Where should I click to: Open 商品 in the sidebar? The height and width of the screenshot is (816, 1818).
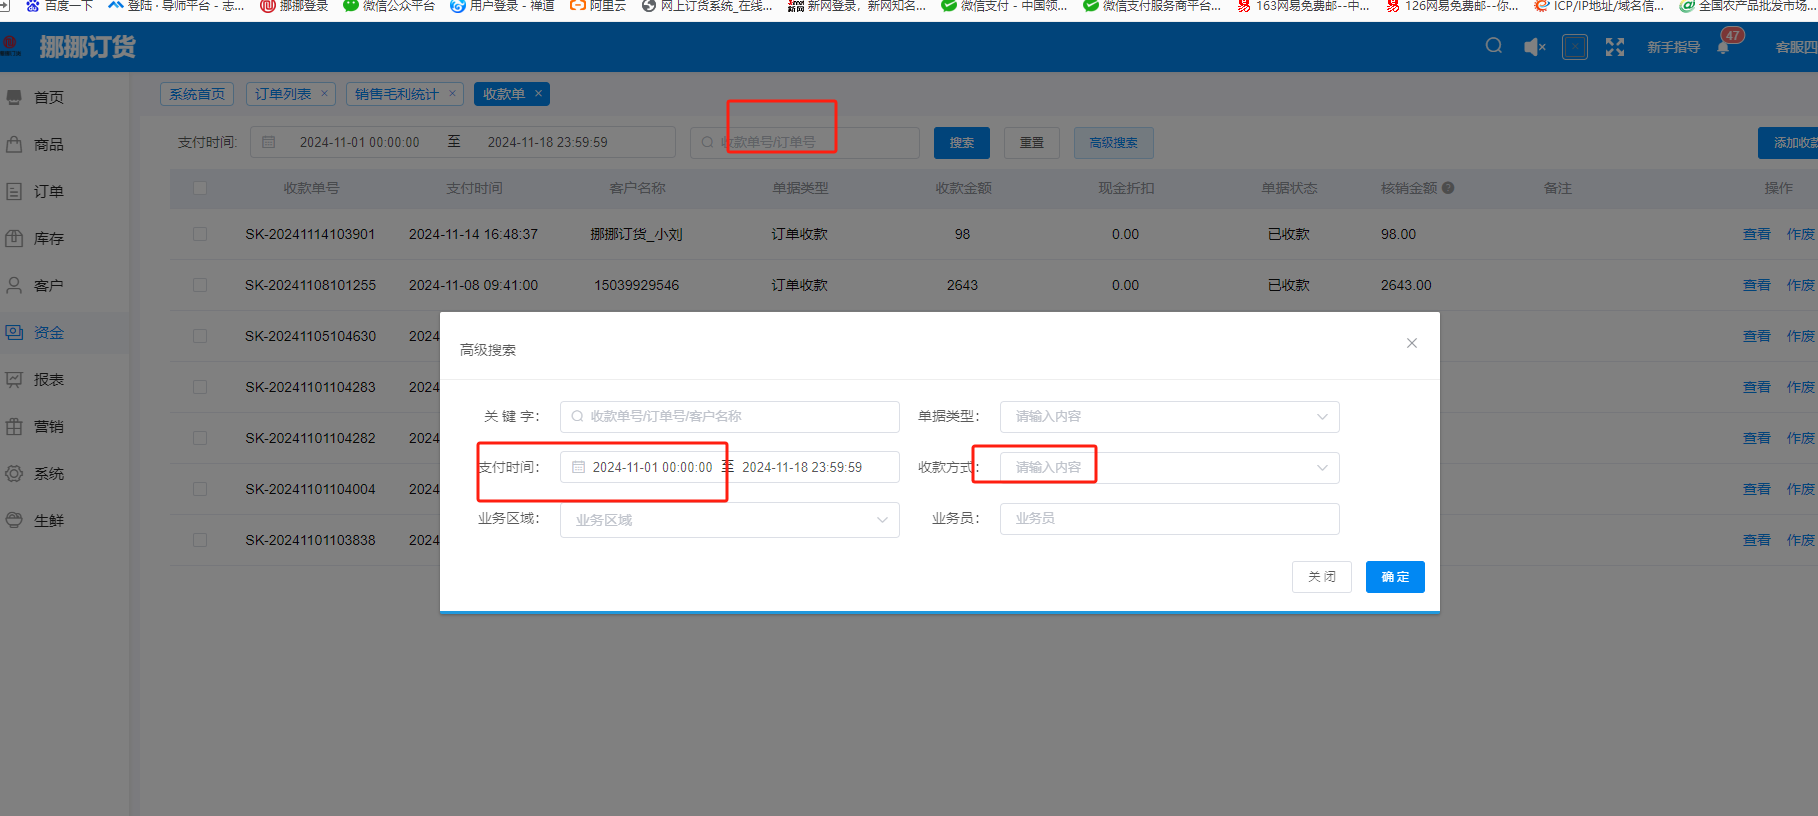(x=48, y=144)
